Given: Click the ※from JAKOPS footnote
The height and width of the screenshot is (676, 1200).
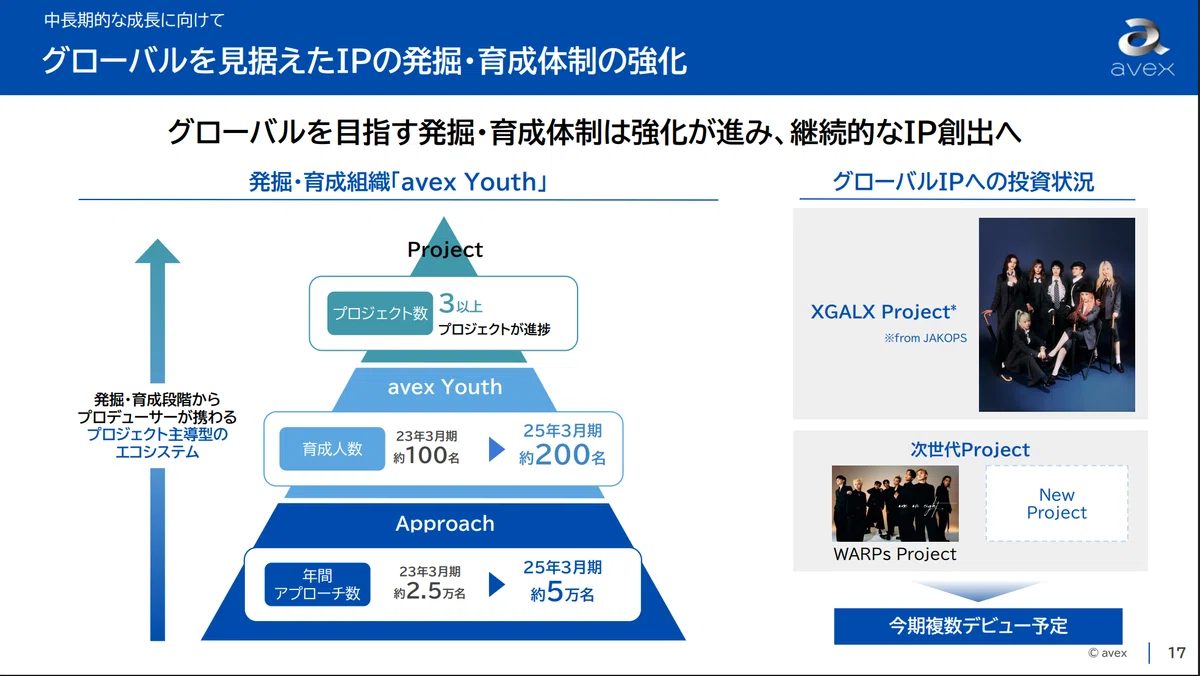Looking at the screenshot, I should coord(925,338).
